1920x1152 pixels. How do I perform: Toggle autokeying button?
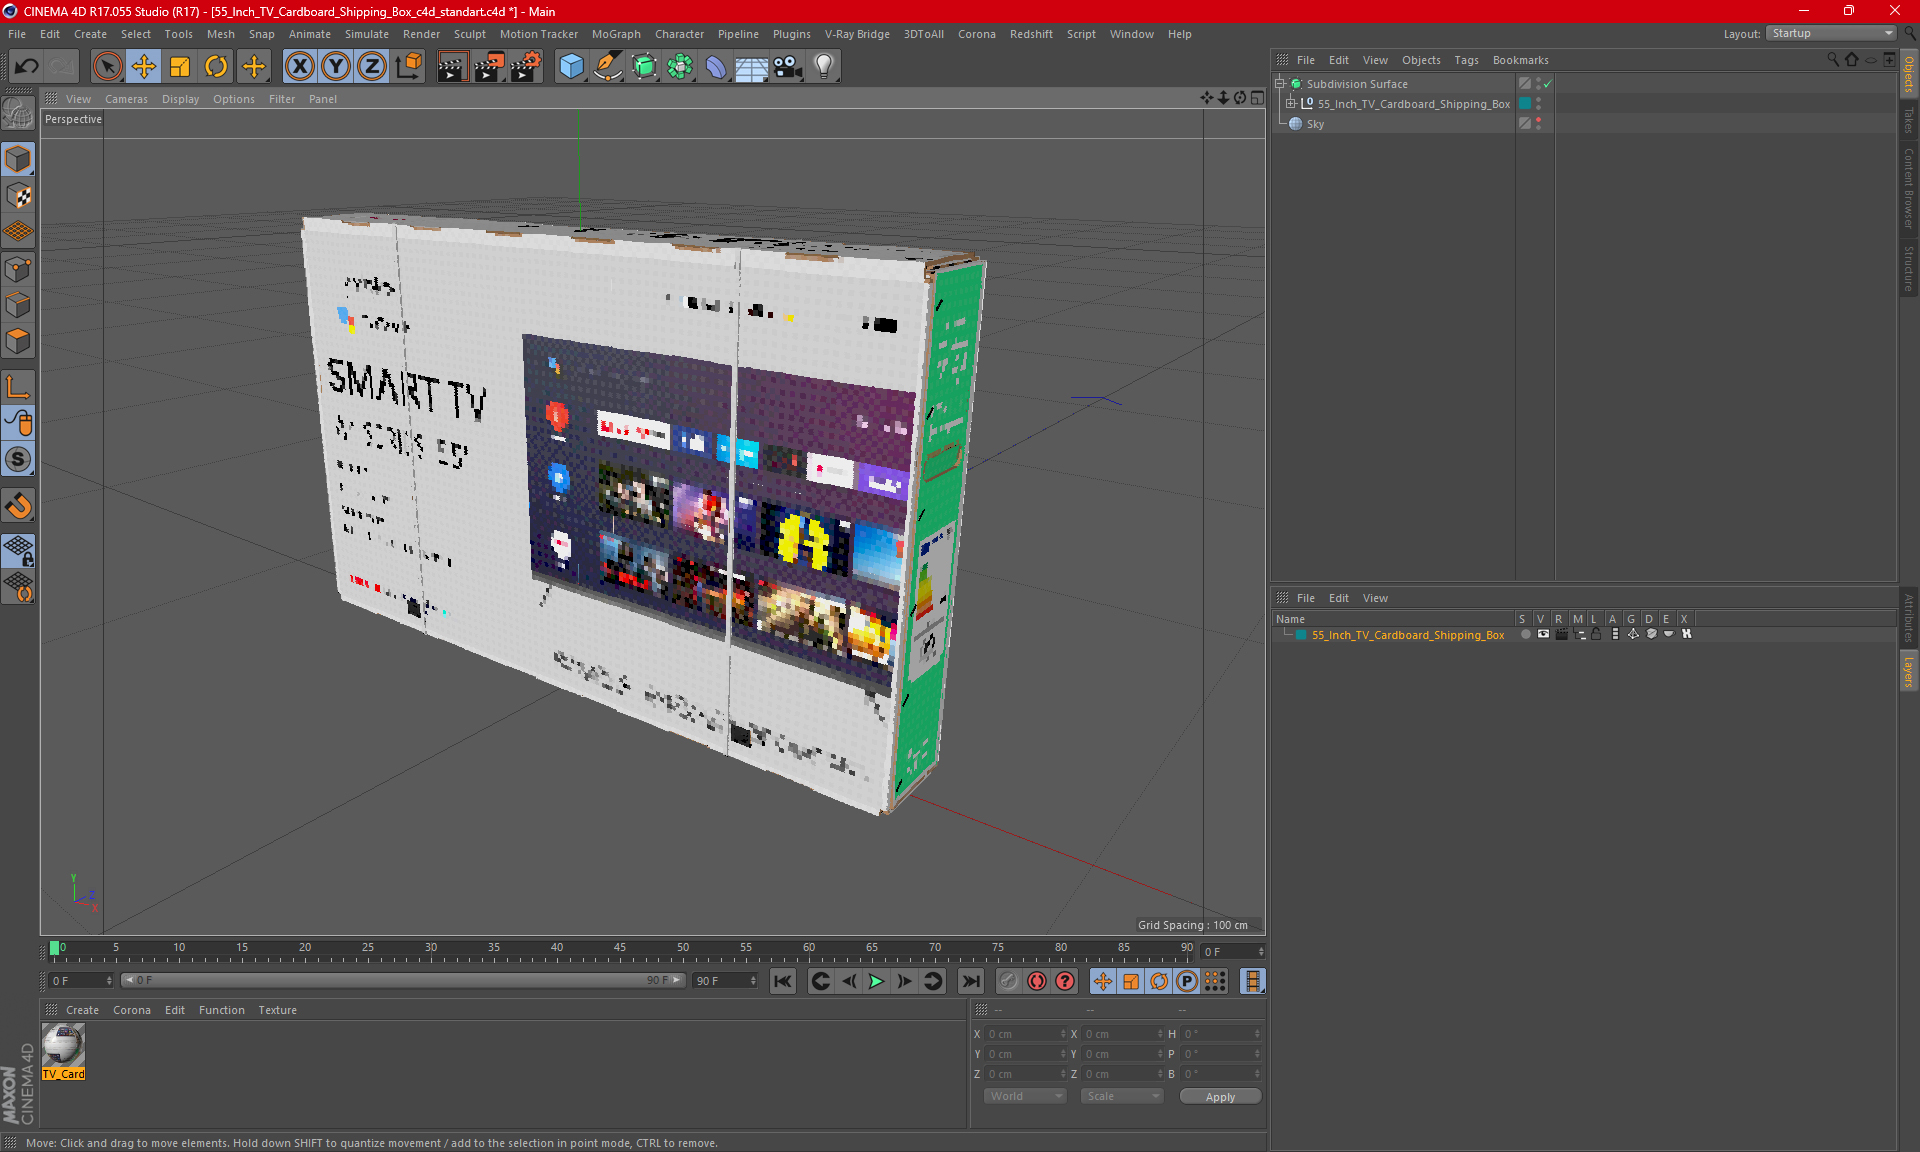[1037, 981]
